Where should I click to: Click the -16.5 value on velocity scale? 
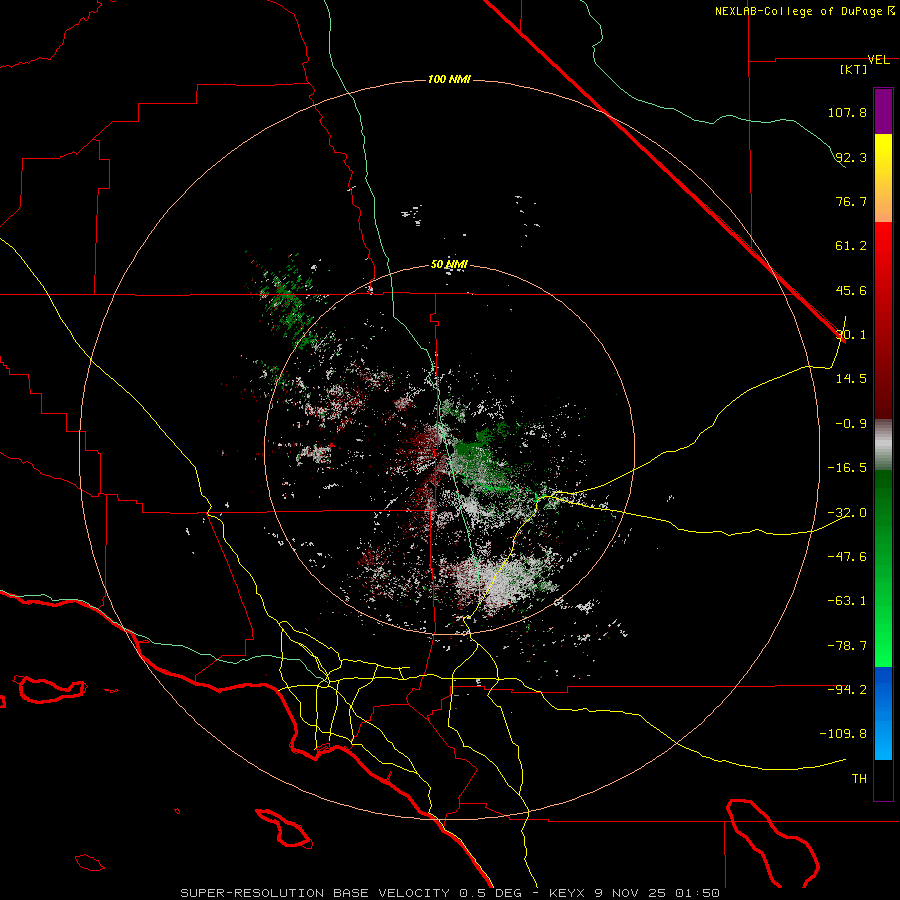click(x=847, y=468)
